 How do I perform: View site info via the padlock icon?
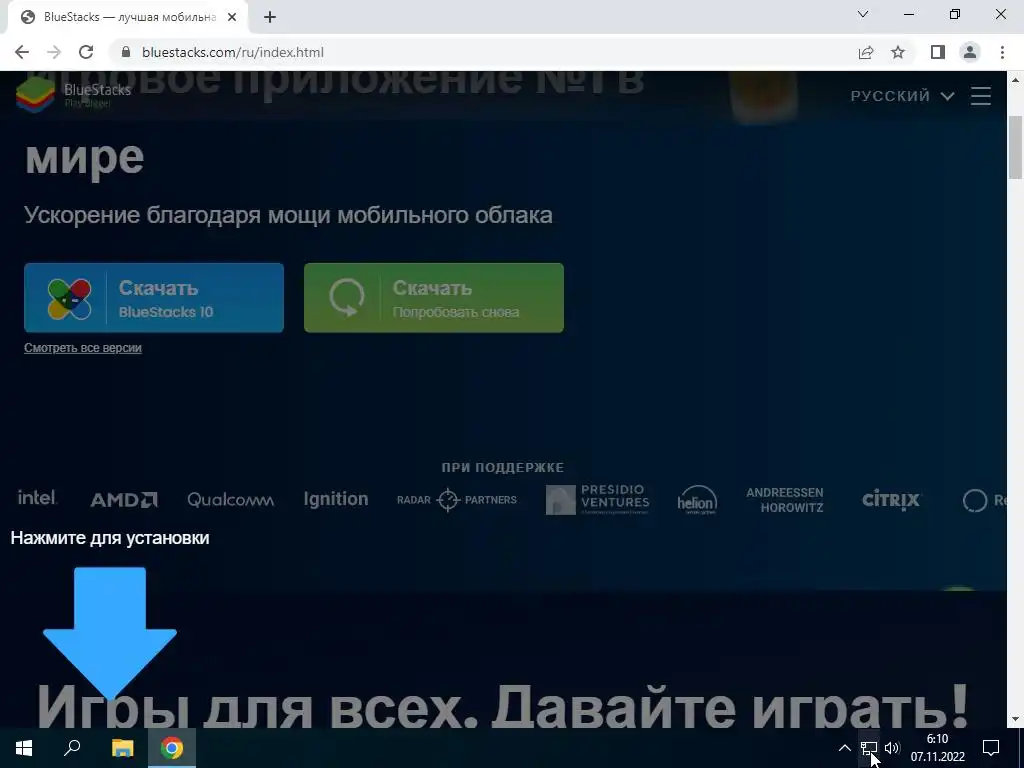click(x=126, y=52)
